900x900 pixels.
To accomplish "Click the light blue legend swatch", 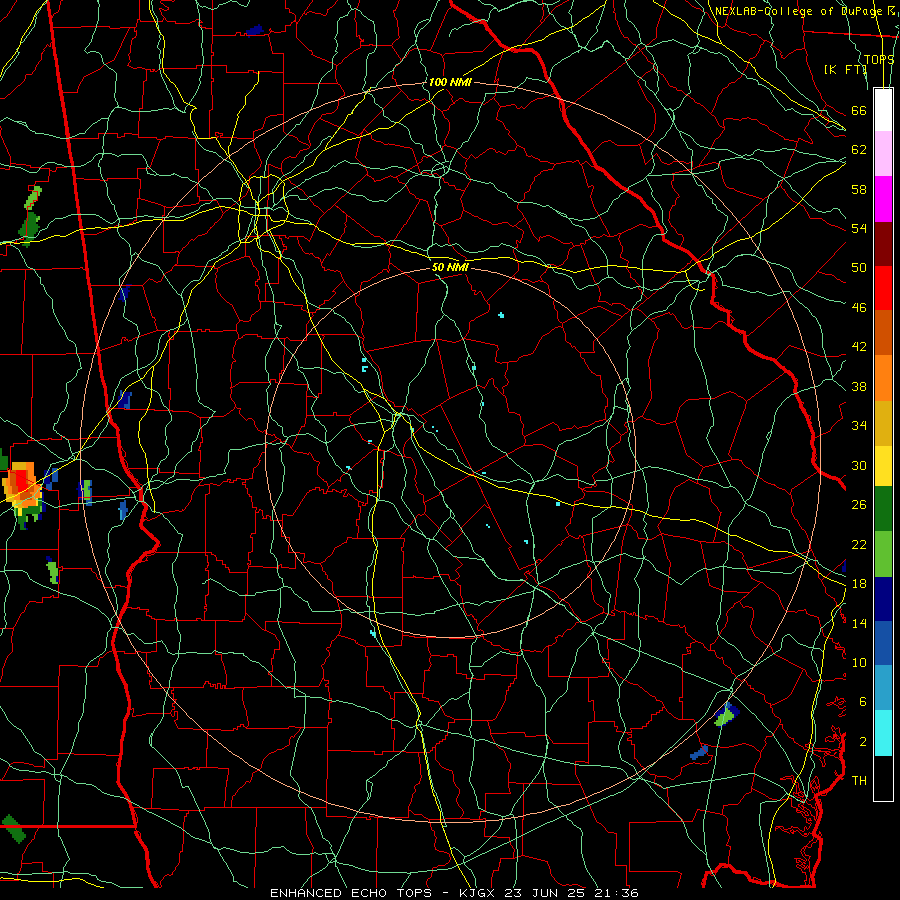I will pos(883,688).
